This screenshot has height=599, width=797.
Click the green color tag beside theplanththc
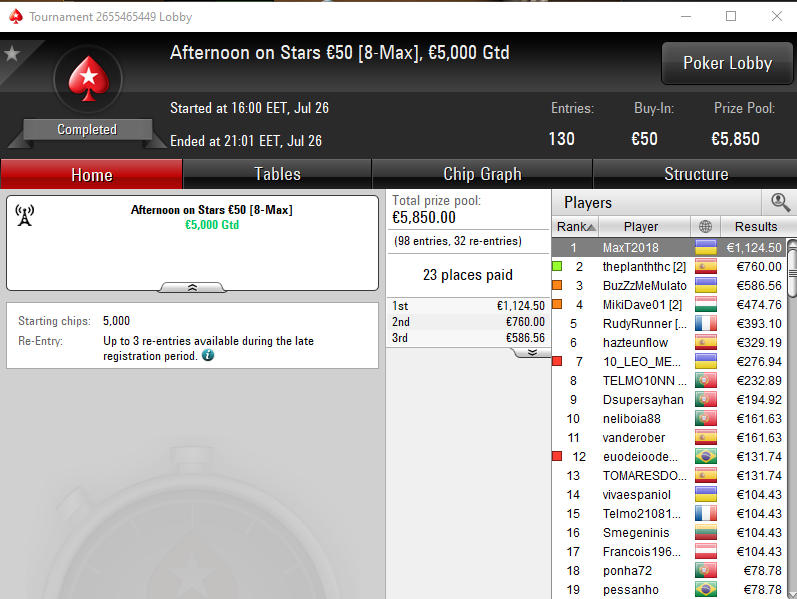click(557, 266)
